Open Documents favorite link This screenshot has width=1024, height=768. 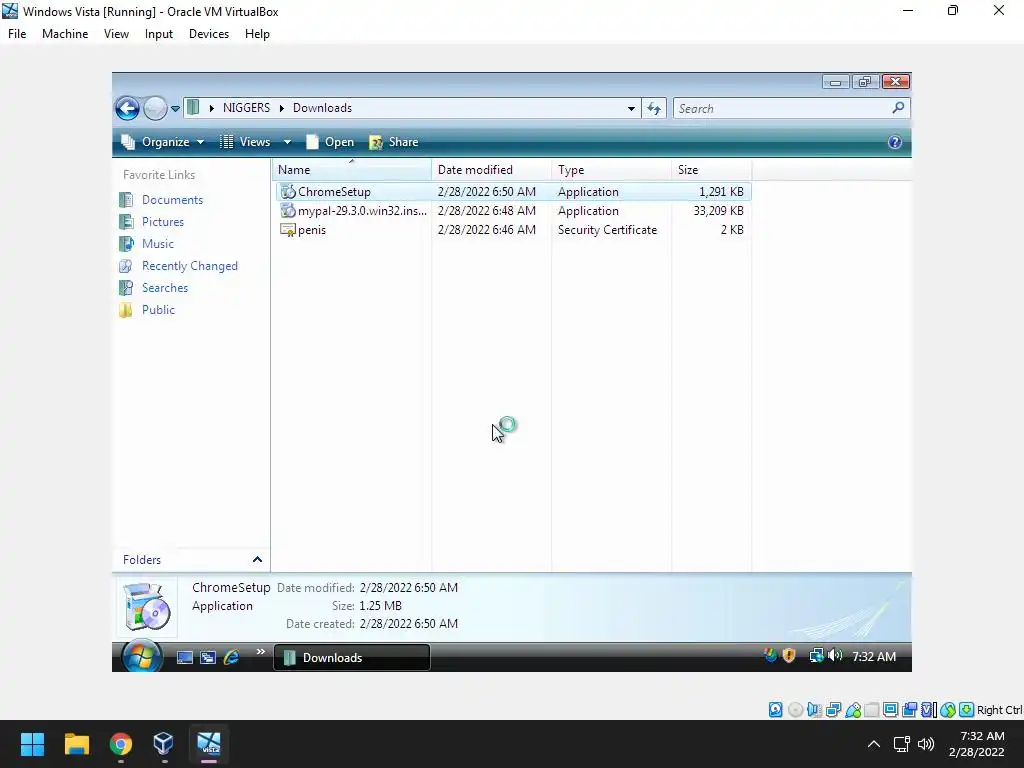click(x=172, y=200)
